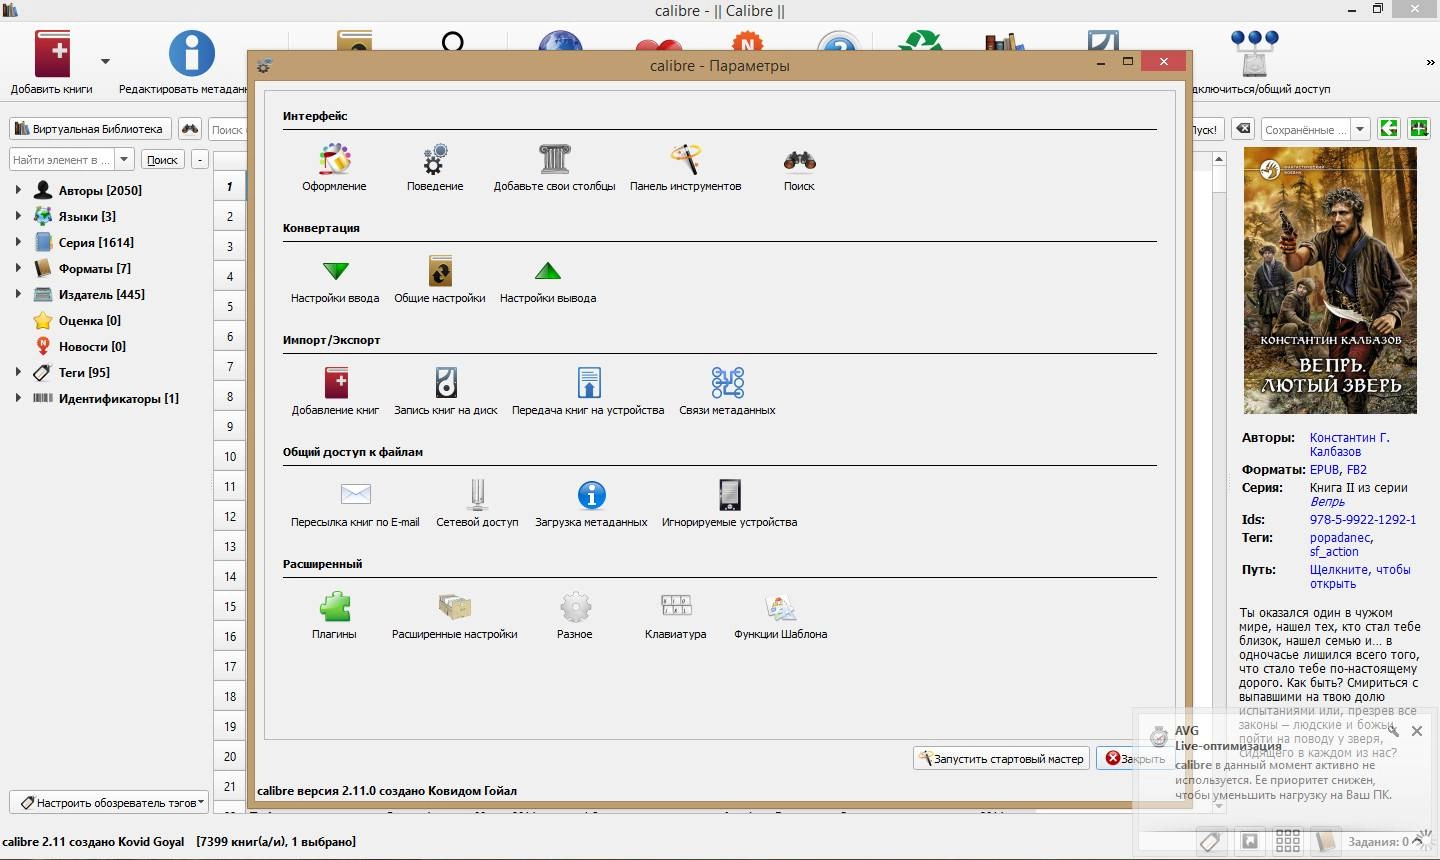This screenshot has width=1440, height=860.
Task: Open Настройки вывода conversion settings
Action: point(548,279)
